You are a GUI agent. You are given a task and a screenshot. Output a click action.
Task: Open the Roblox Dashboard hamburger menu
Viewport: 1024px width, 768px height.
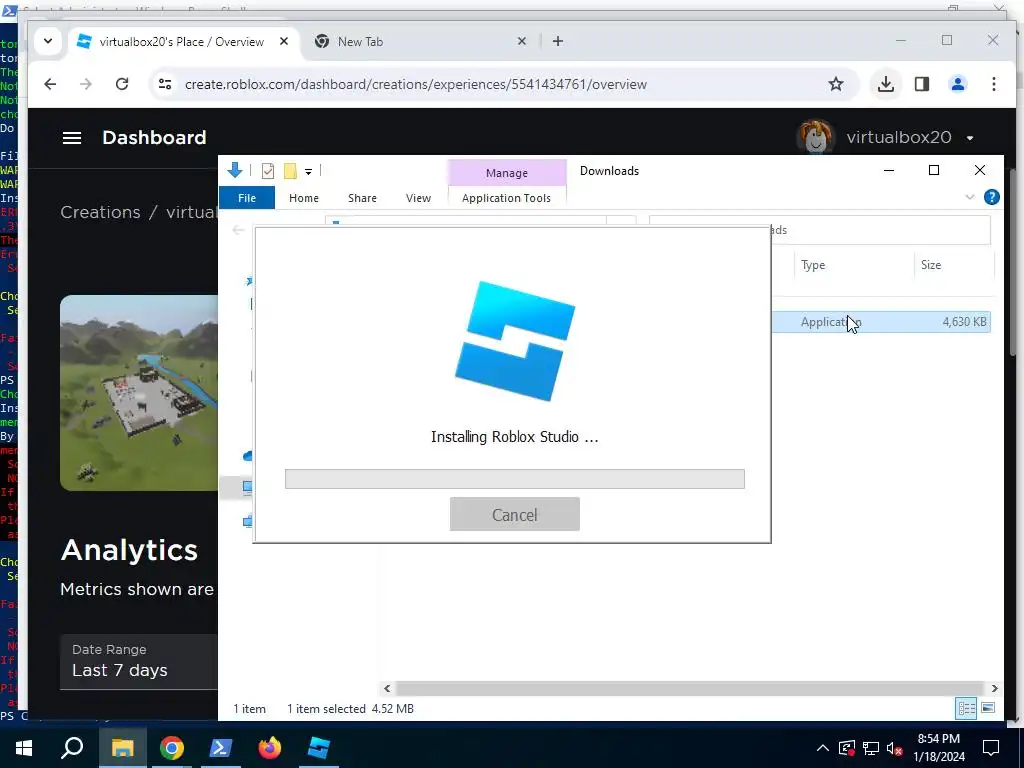point(72,138)
